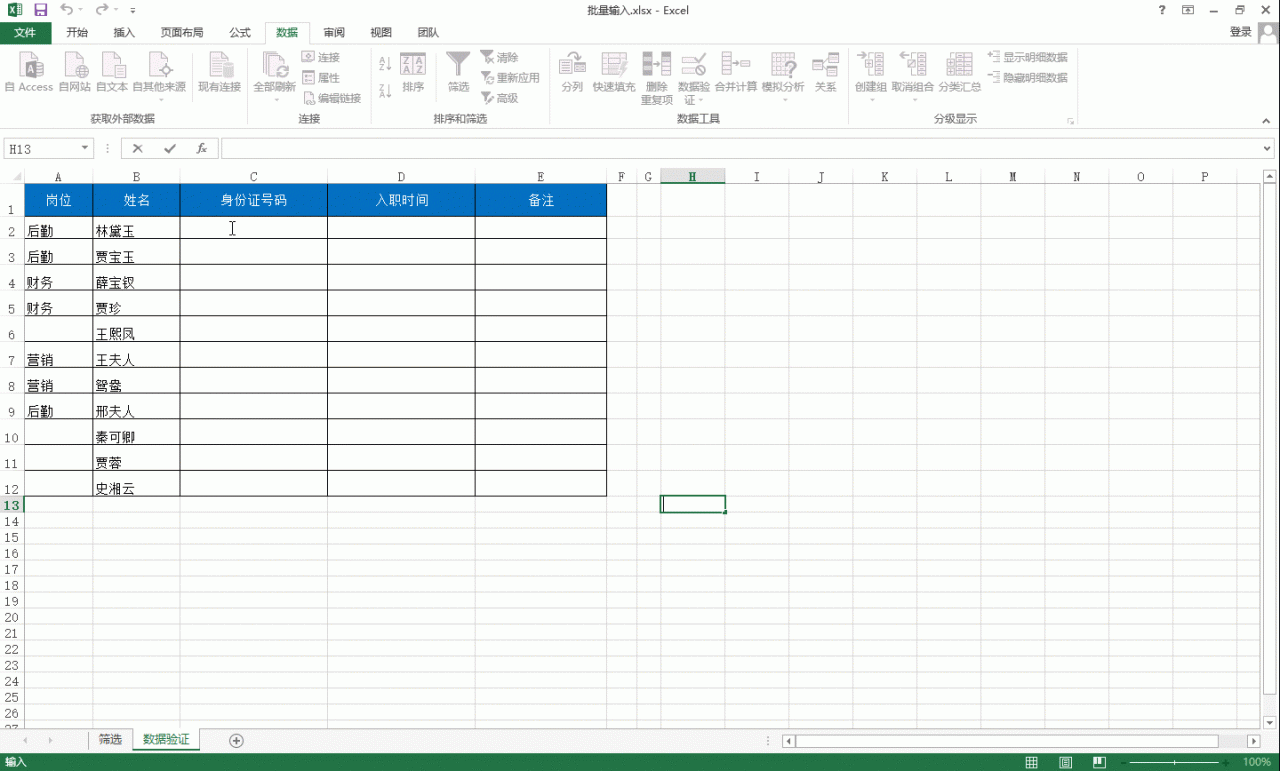Click the Name Box showing H13
Viewport: 1280px width, 771px height.
pos(40,149)
